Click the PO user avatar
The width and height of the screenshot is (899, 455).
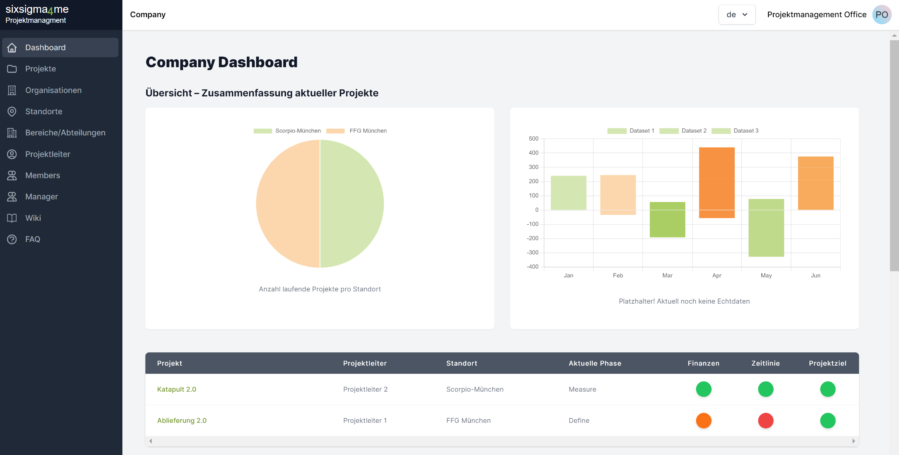click(882, 14)
